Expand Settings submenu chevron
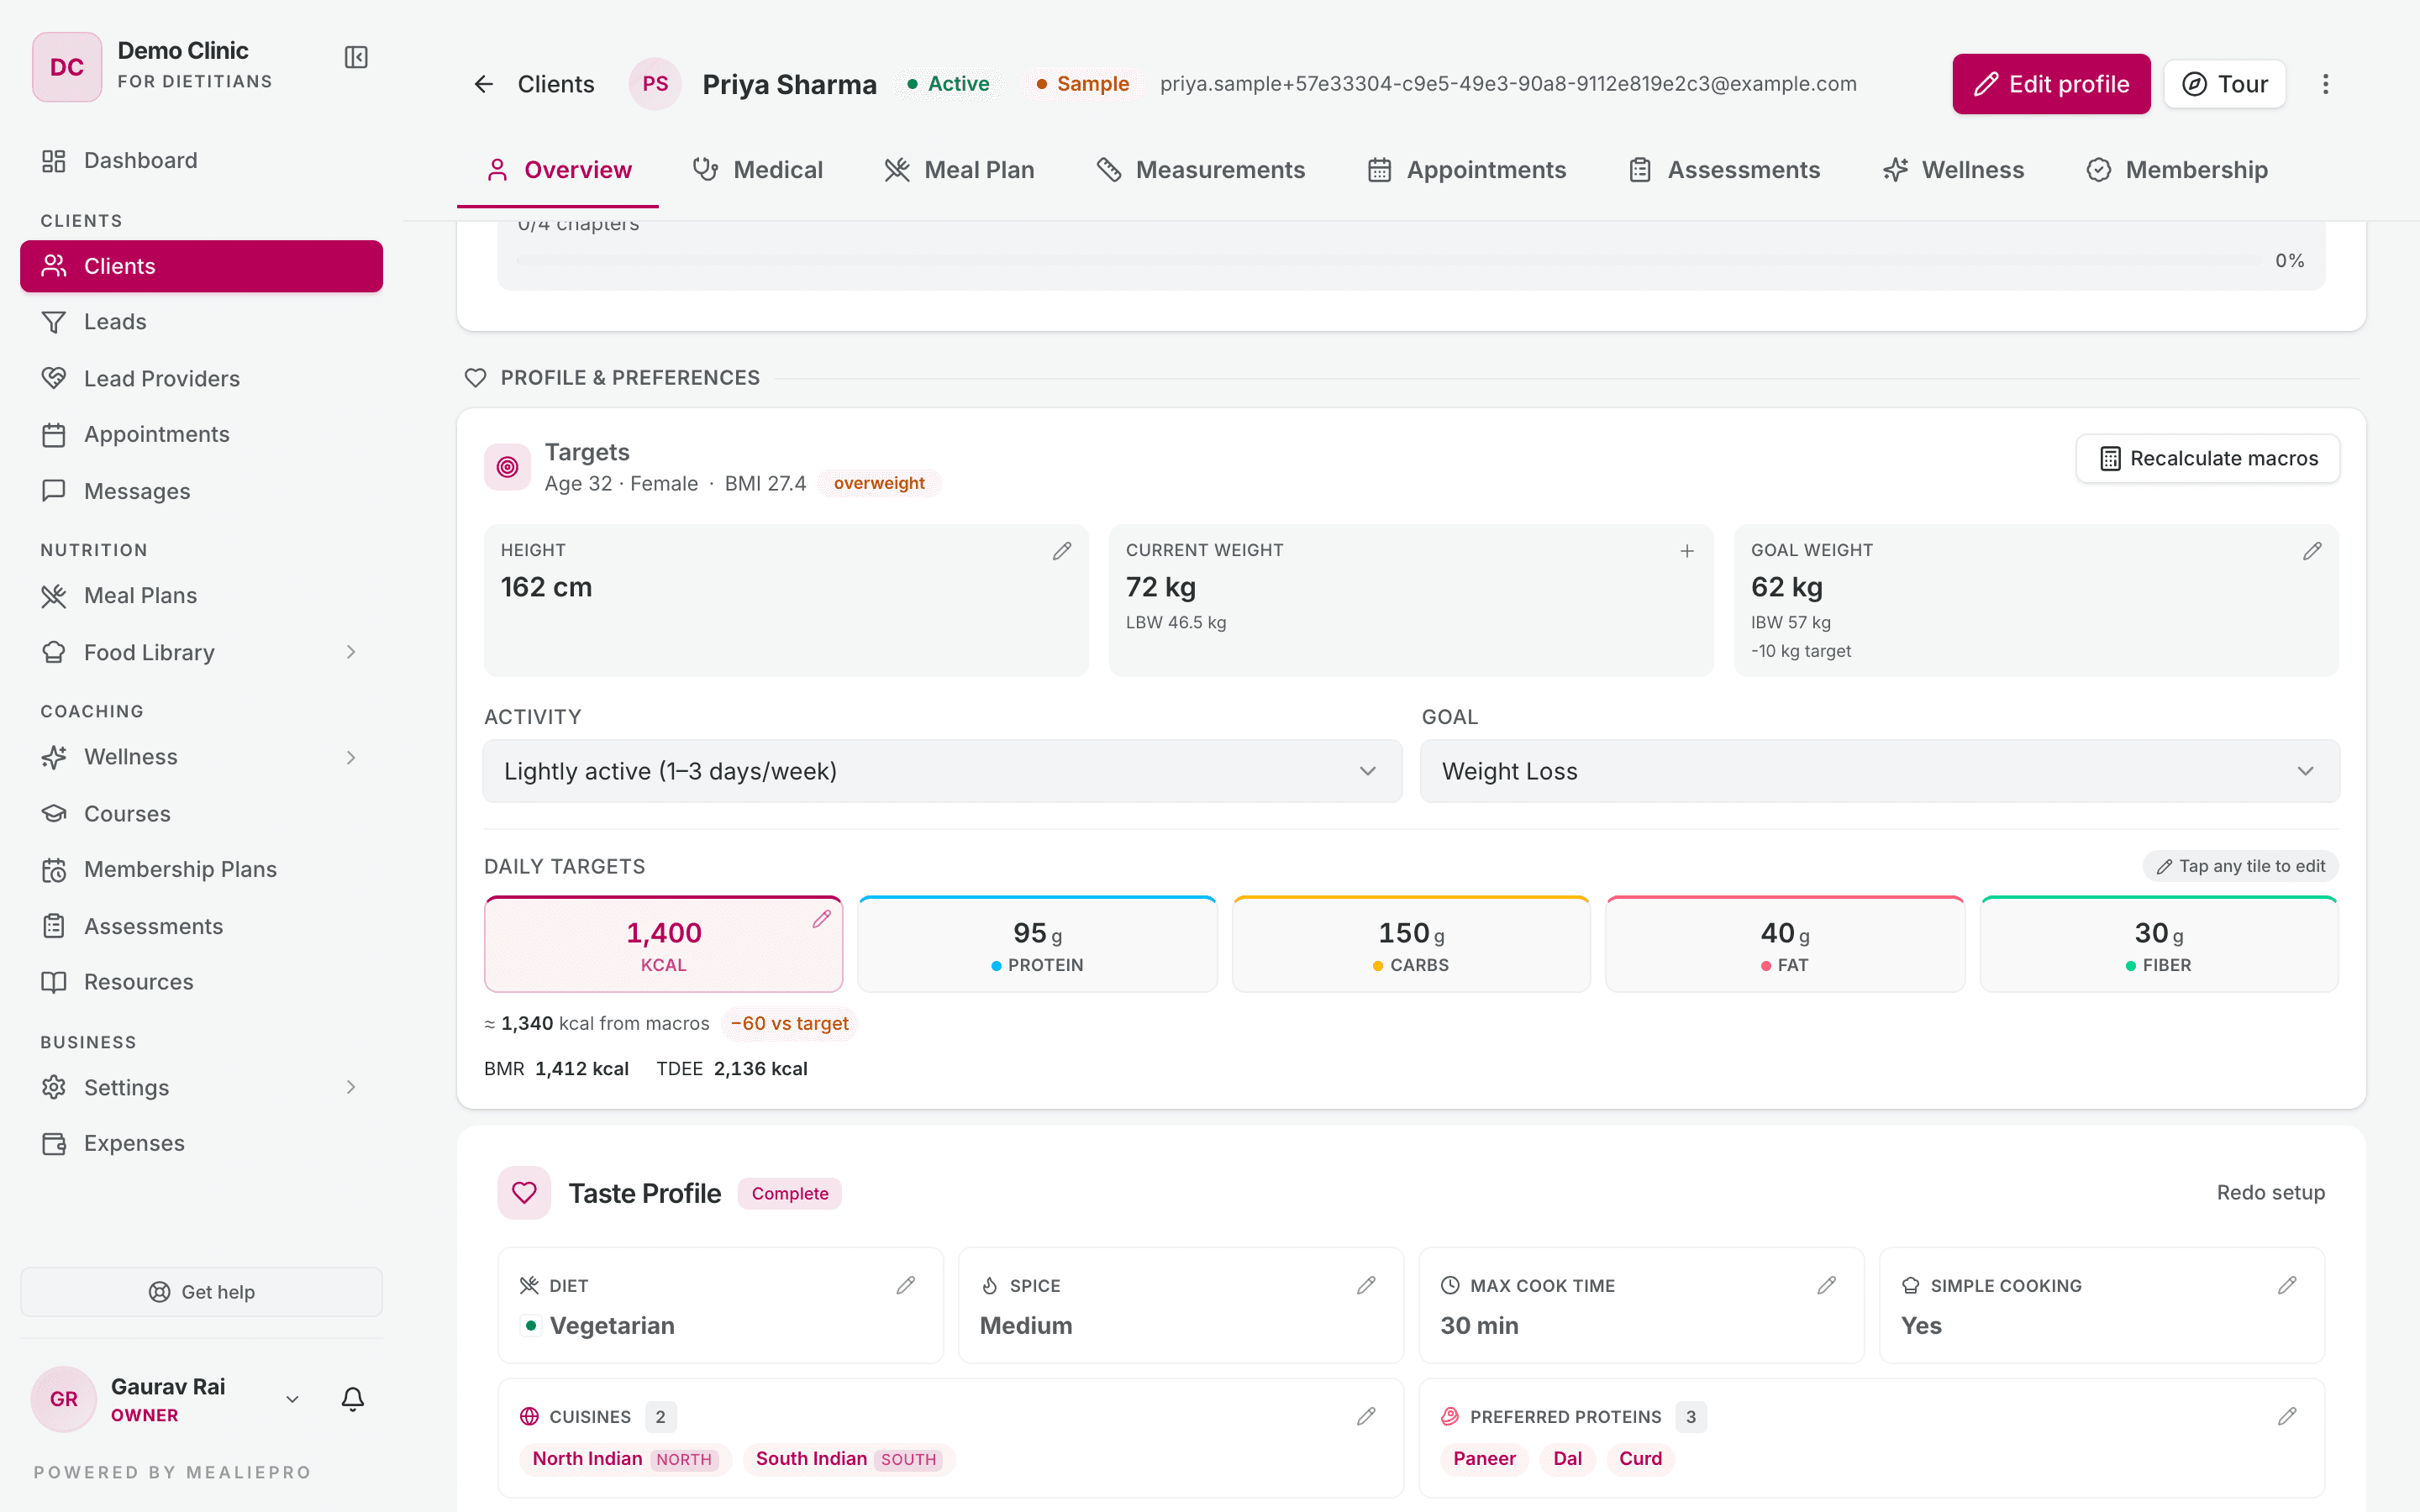The width and height of the screenshot is (2420, 1512). point(351,1087)
